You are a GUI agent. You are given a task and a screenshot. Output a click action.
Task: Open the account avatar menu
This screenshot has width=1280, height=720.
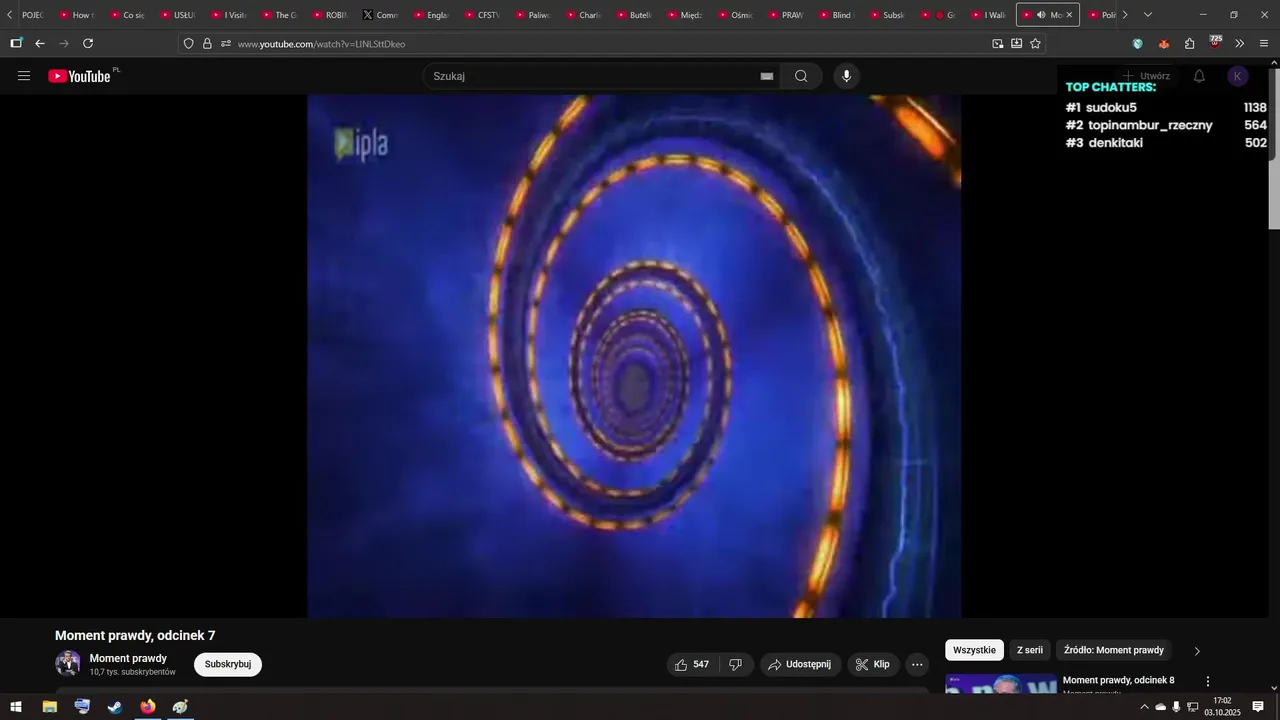click(x=1238, y=76)
